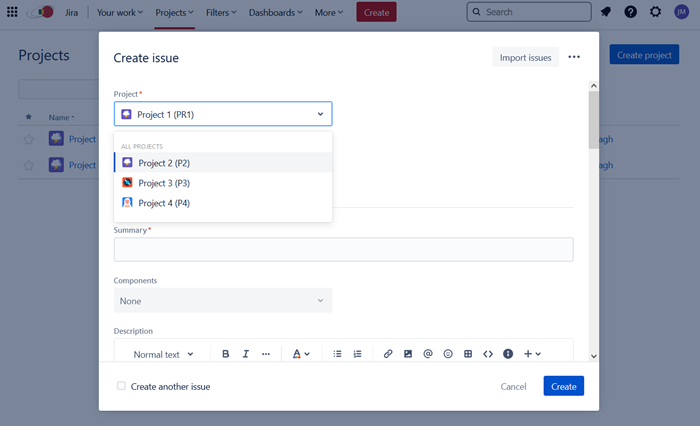The width and height of the screenshot is (700, 426).
Task: Open the Components None dropdown
Action: pos(223,301)
